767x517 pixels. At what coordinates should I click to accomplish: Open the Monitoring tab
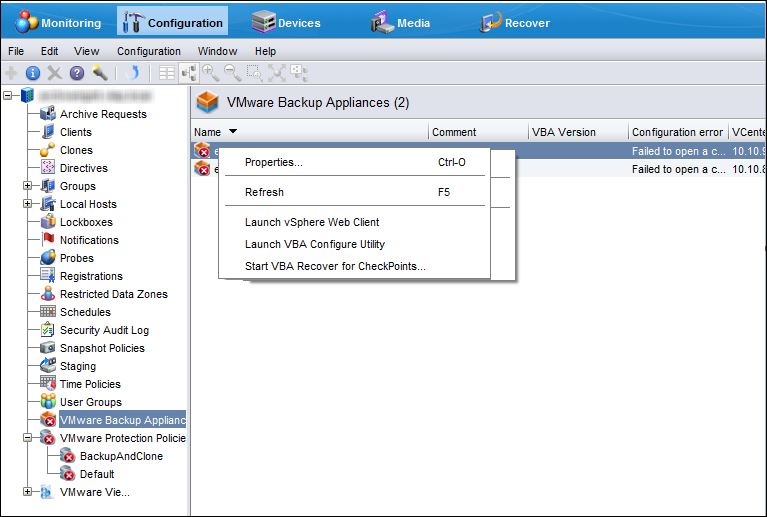58,22
